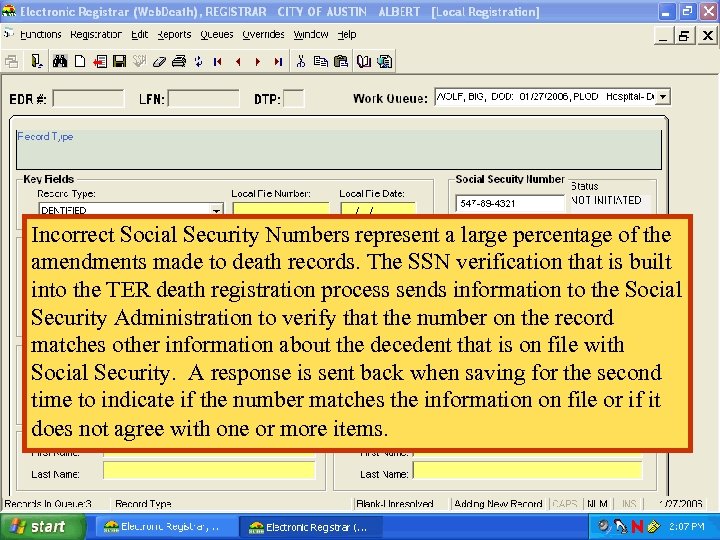720x540 pixels.
Task: Click the binoculars search icon
Action: pyautogui.click(x=60, y=61)
